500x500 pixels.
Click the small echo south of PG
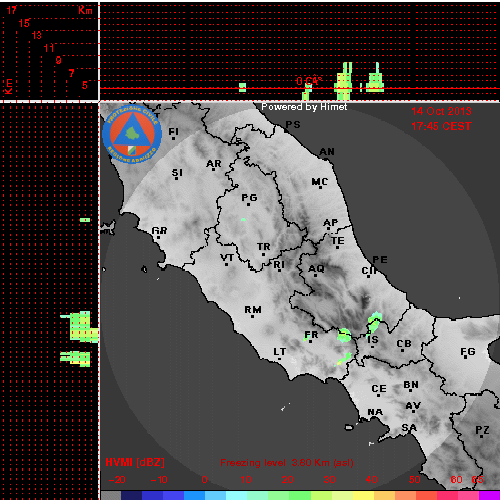pyautogui.click(x=243, y=220)
